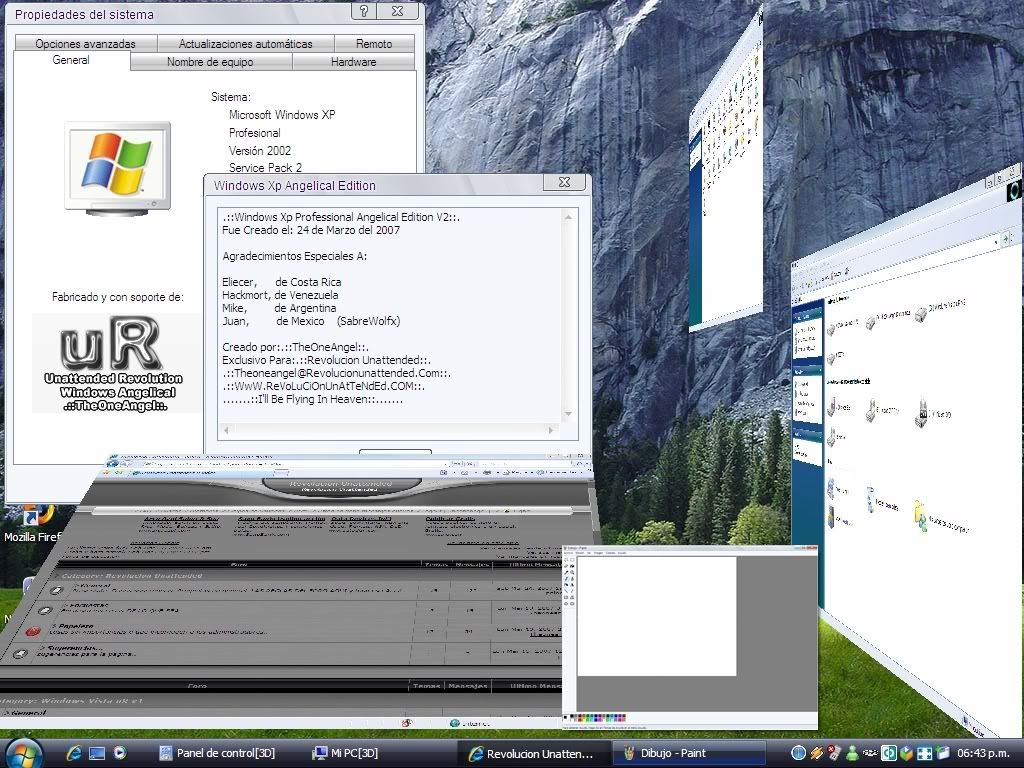Click the green user tray icon

(x=852, y=753)
